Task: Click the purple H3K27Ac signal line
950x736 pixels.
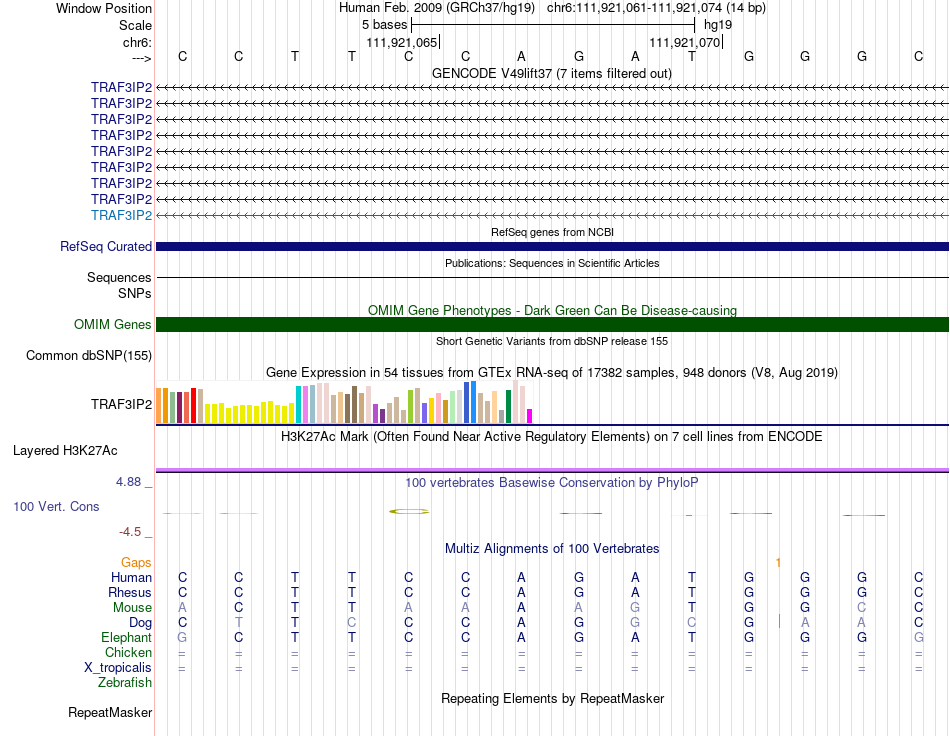Action: pos(552,470)
